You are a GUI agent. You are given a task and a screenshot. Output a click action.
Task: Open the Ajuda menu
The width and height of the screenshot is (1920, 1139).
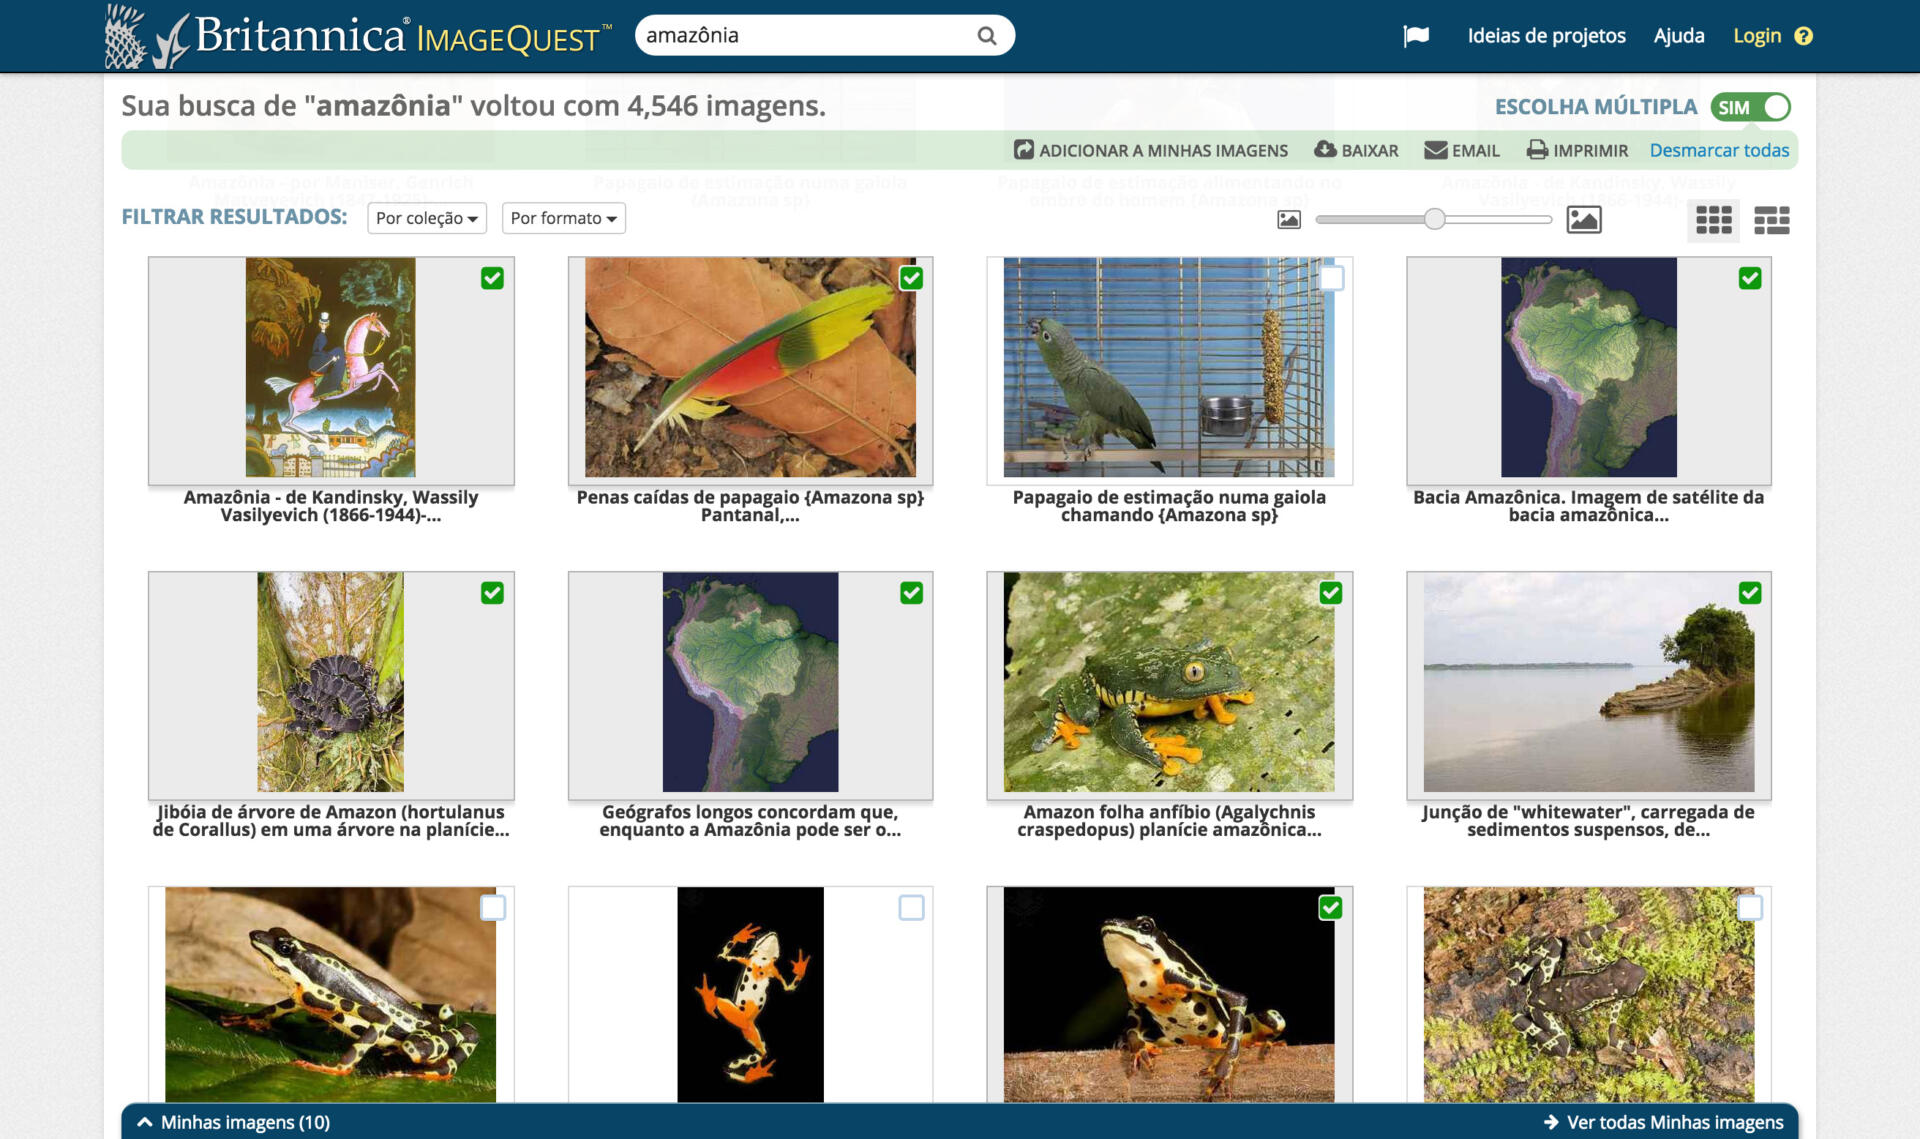1678,35
